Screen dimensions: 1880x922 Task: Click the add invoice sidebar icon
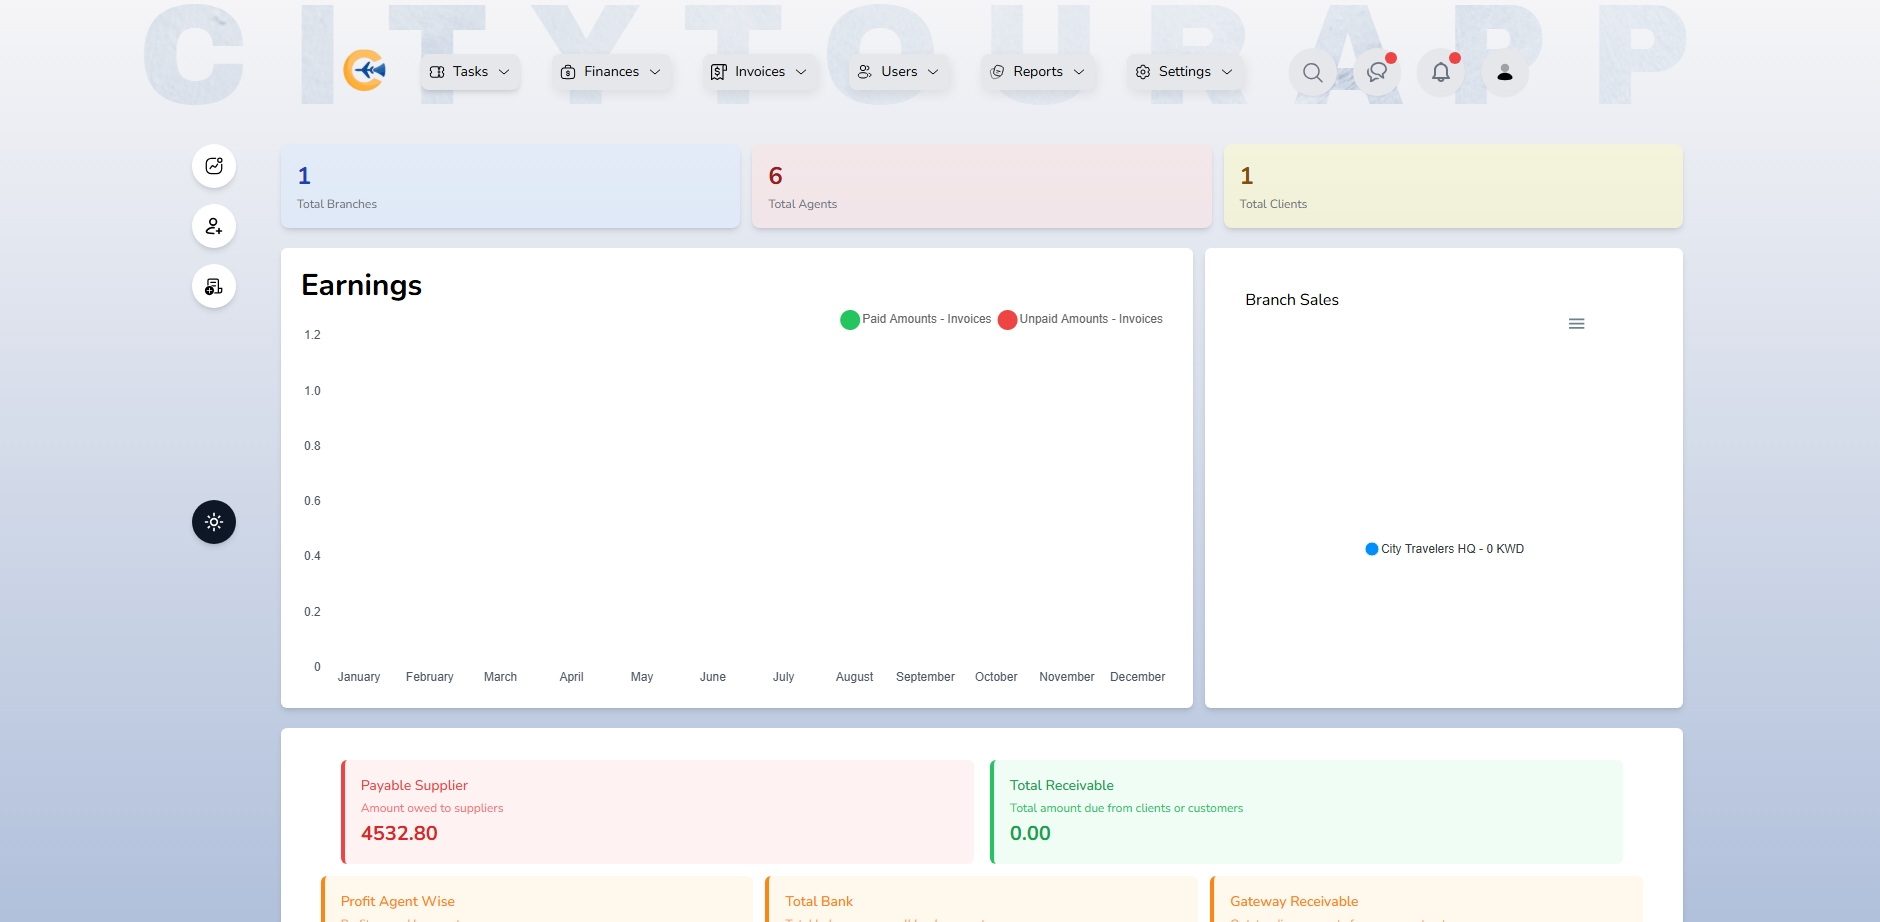214,287
